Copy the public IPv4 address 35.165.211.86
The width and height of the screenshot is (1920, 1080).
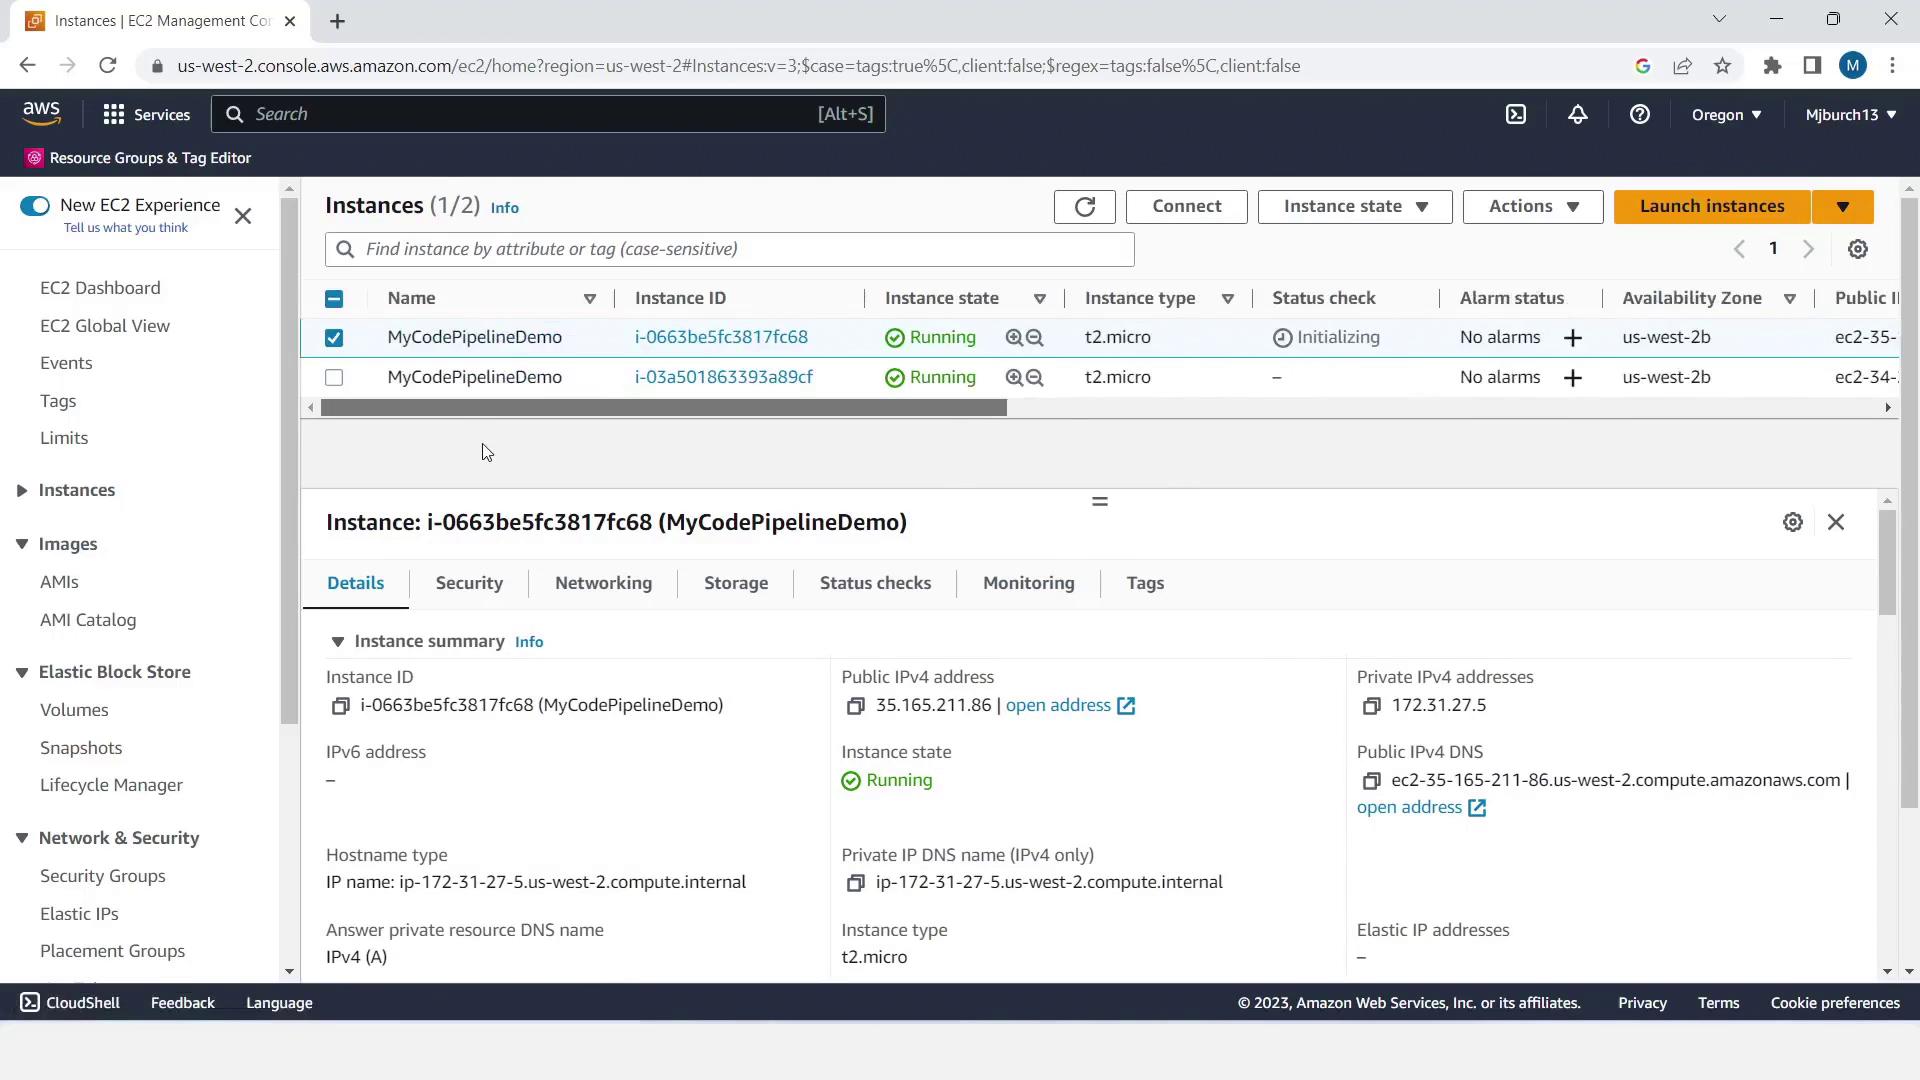coord(855,706)
